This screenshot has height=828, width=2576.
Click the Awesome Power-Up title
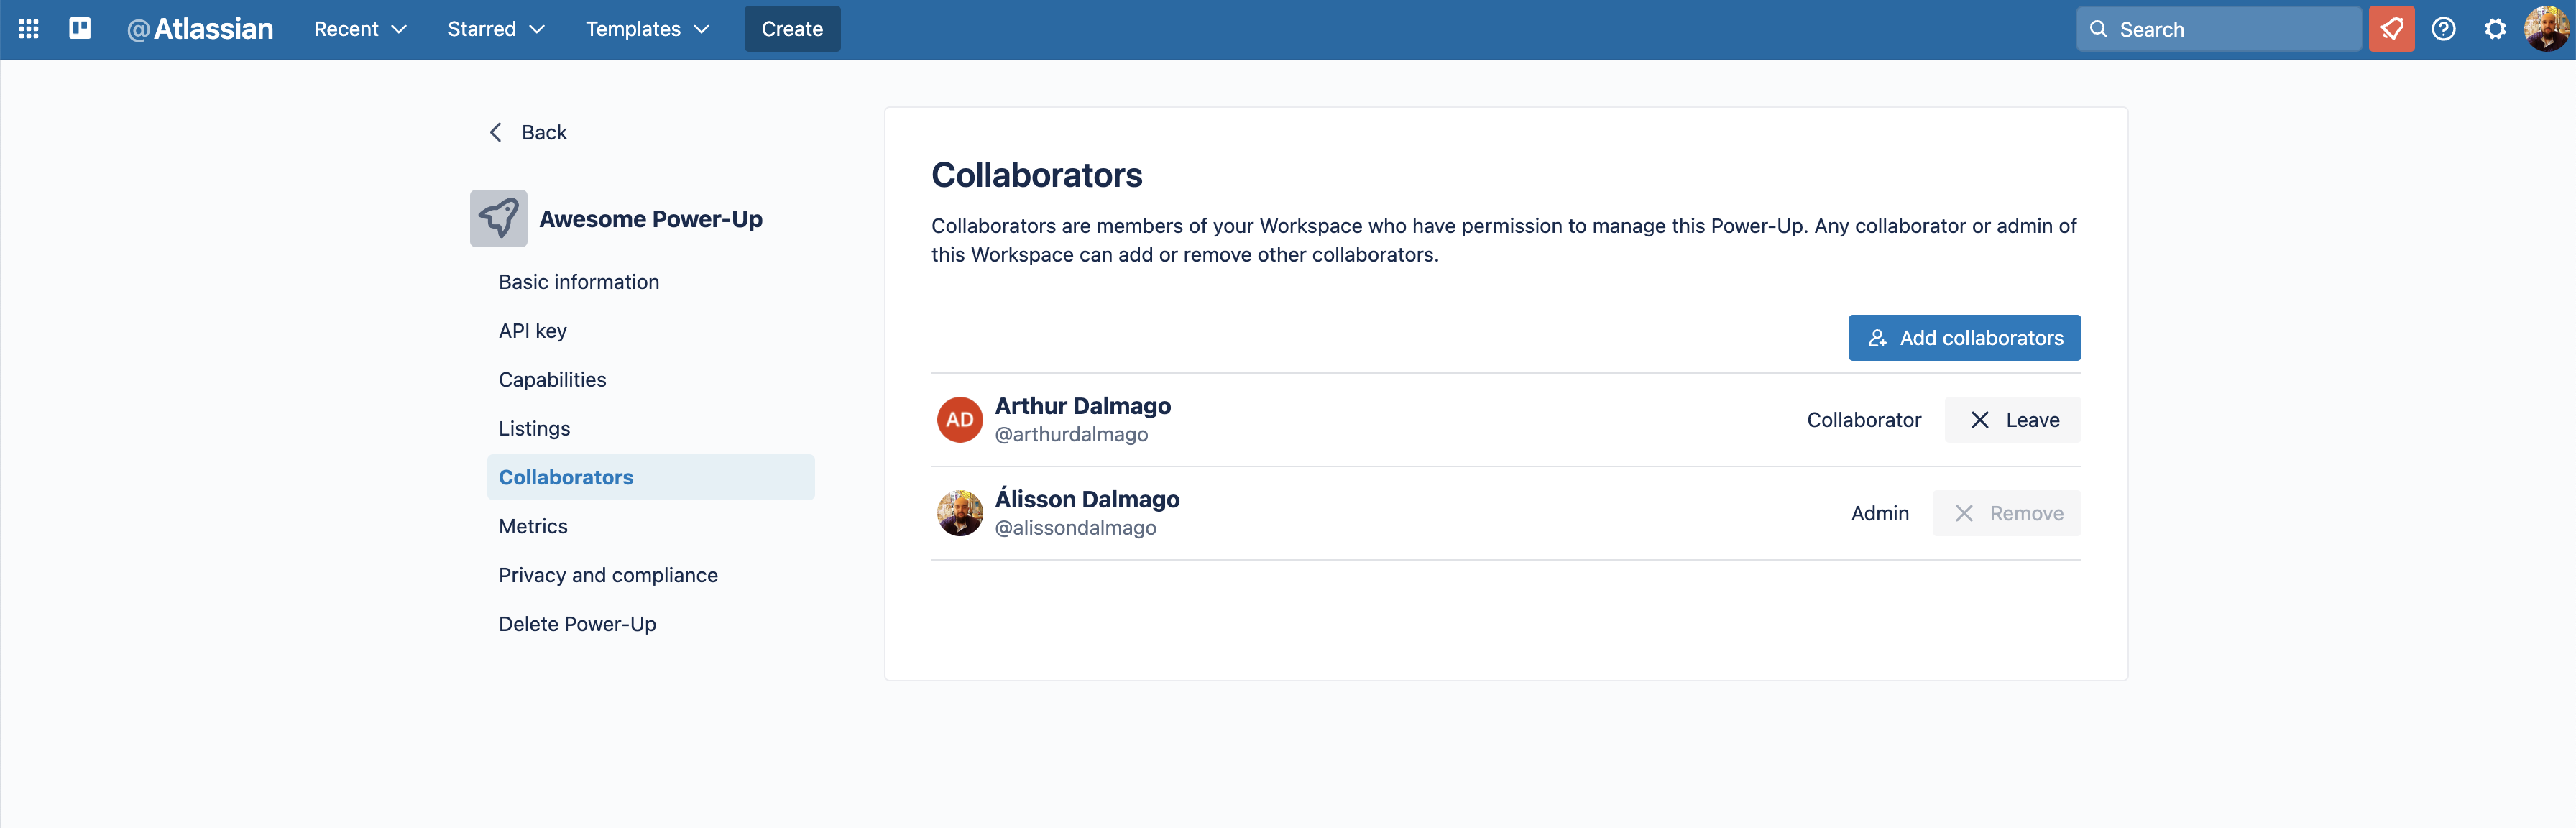651,219
